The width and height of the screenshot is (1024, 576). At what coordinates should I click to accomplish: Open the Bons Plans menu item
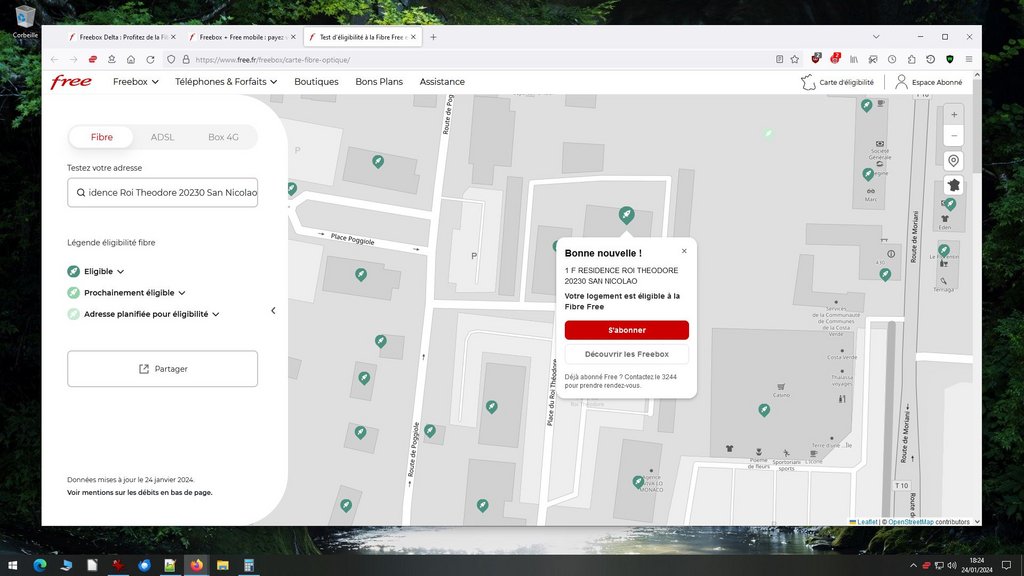379,82
